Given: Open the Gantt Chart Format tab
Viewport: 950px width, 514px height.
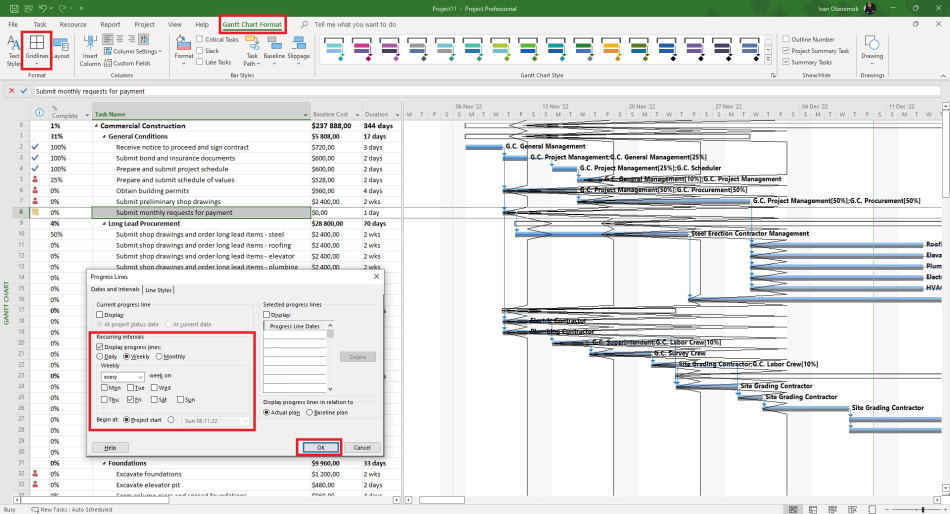Looking at the screenshot, I should pos(252,24).
